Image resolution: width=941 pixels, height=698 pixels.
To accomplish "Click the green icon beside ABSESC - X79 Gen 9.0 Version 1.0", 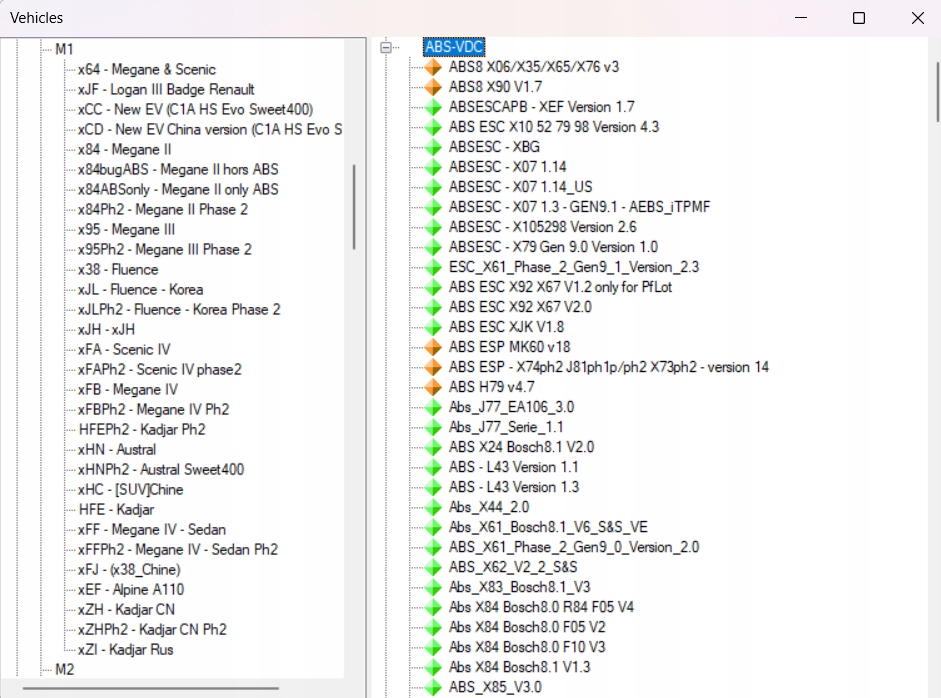I will click(433, 247).
